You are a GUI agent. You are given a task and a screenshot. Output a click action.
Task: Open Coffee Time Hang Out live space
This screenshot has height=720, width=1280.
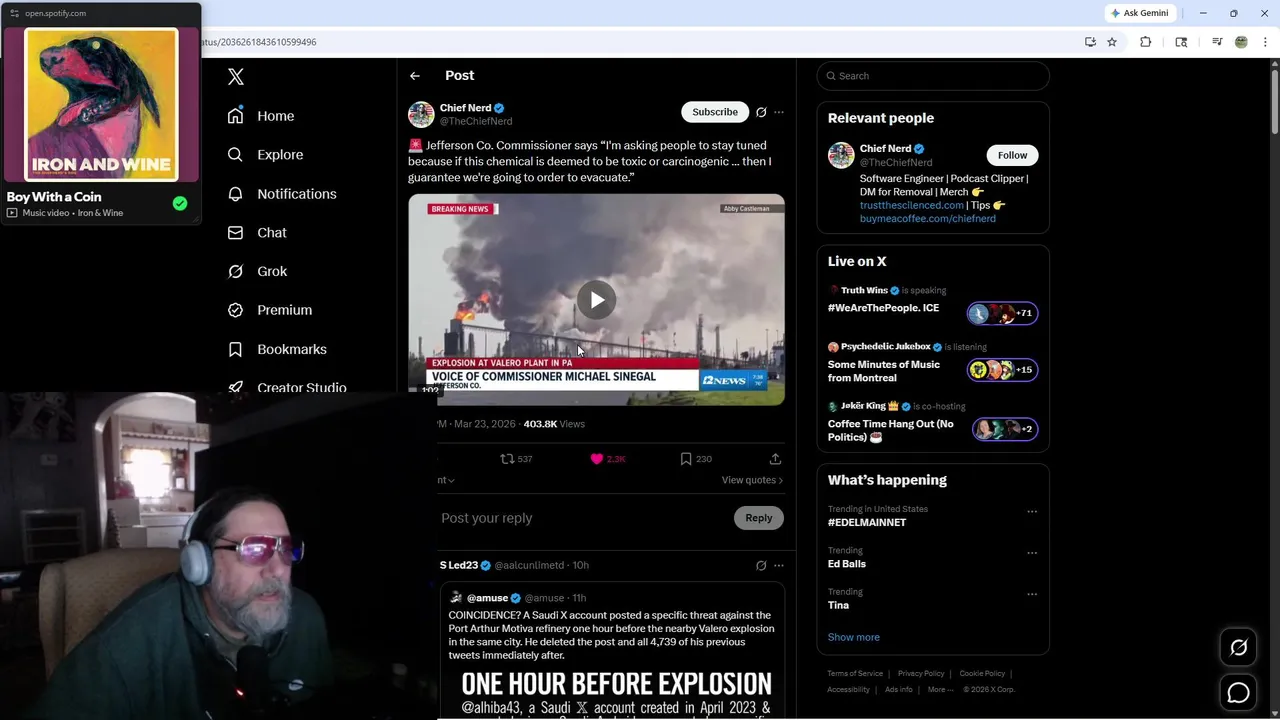point(933,423)
